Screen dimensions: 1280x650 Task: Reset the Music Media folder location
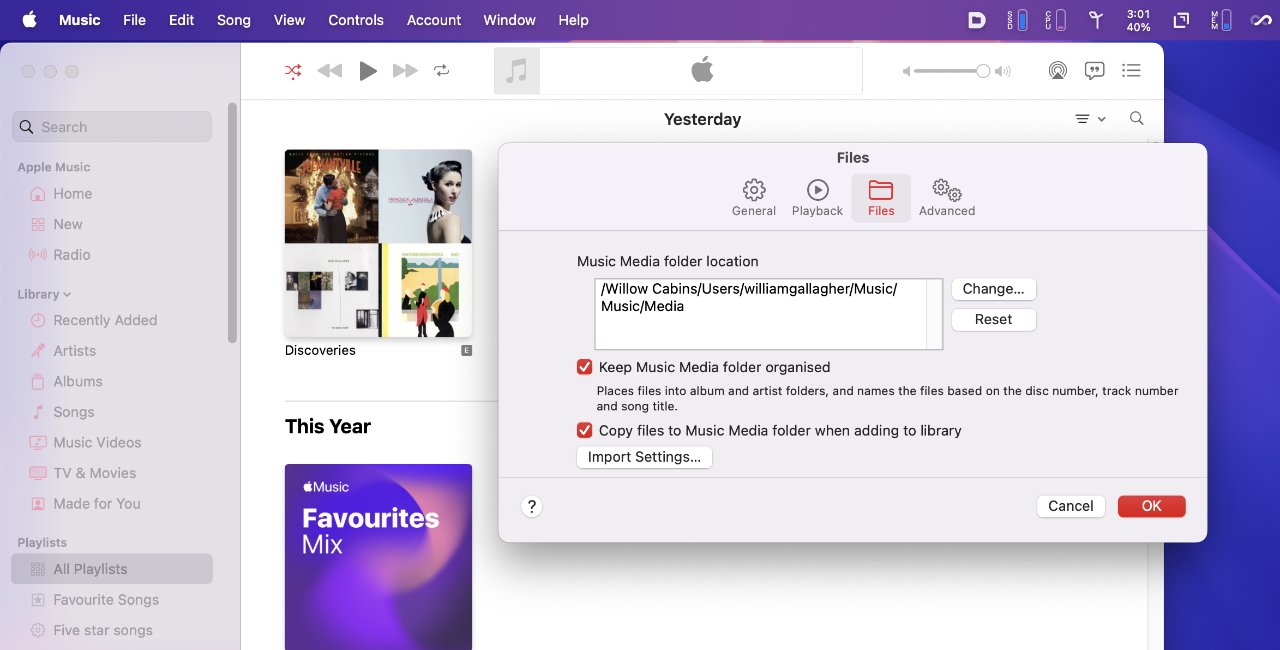993,319
